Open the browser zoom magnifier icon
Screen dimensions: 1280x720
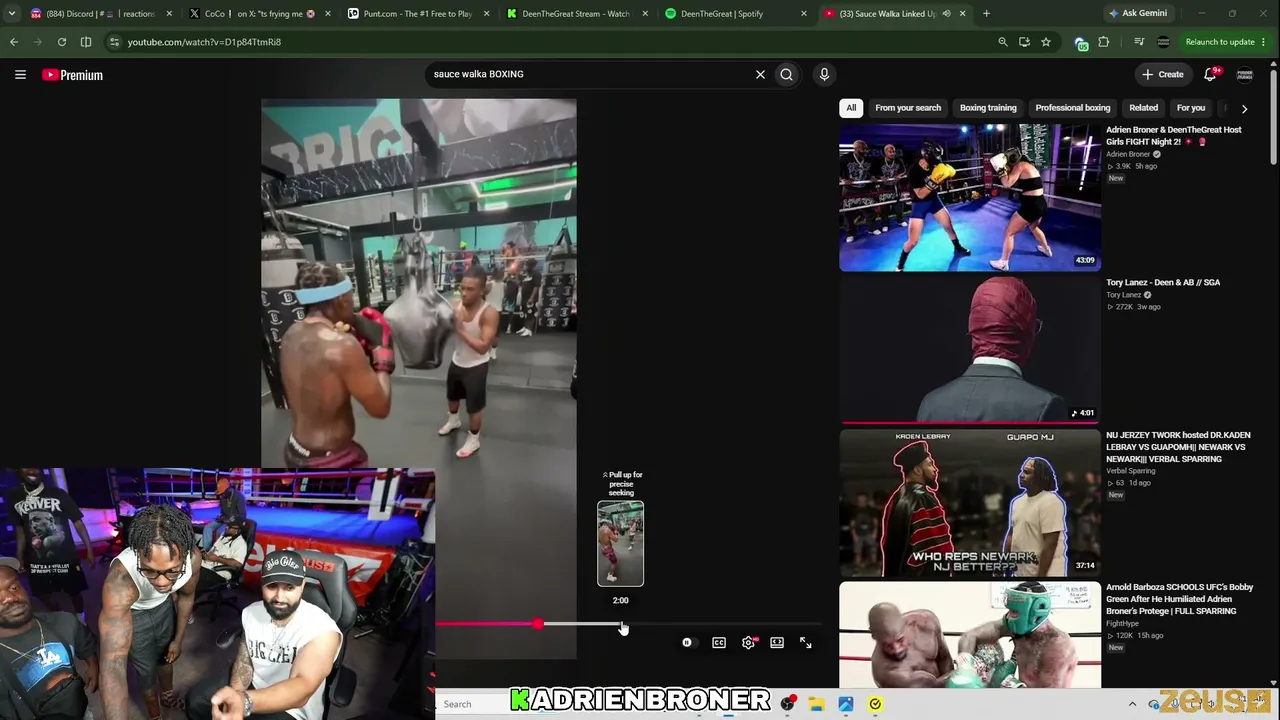(x=1003, y=42)
